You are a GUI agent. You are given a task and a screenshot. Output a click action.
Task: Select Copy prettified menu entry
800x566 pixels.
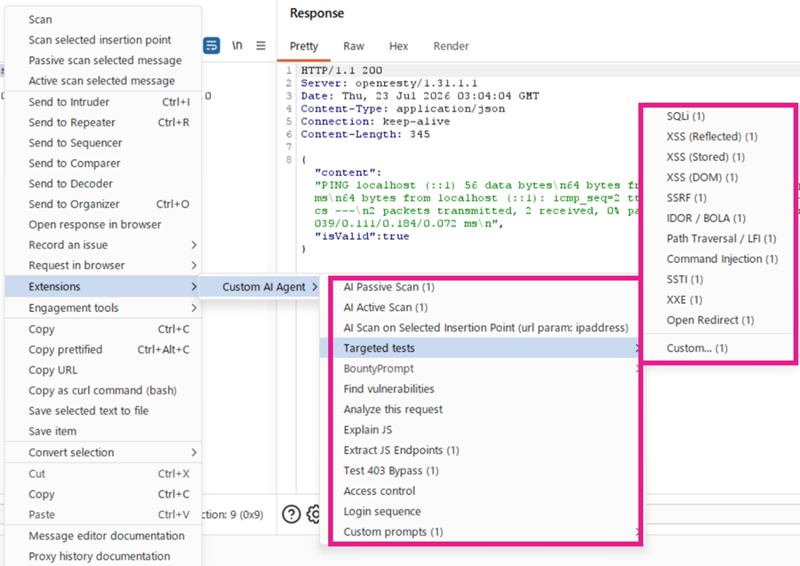click(103, 350)
